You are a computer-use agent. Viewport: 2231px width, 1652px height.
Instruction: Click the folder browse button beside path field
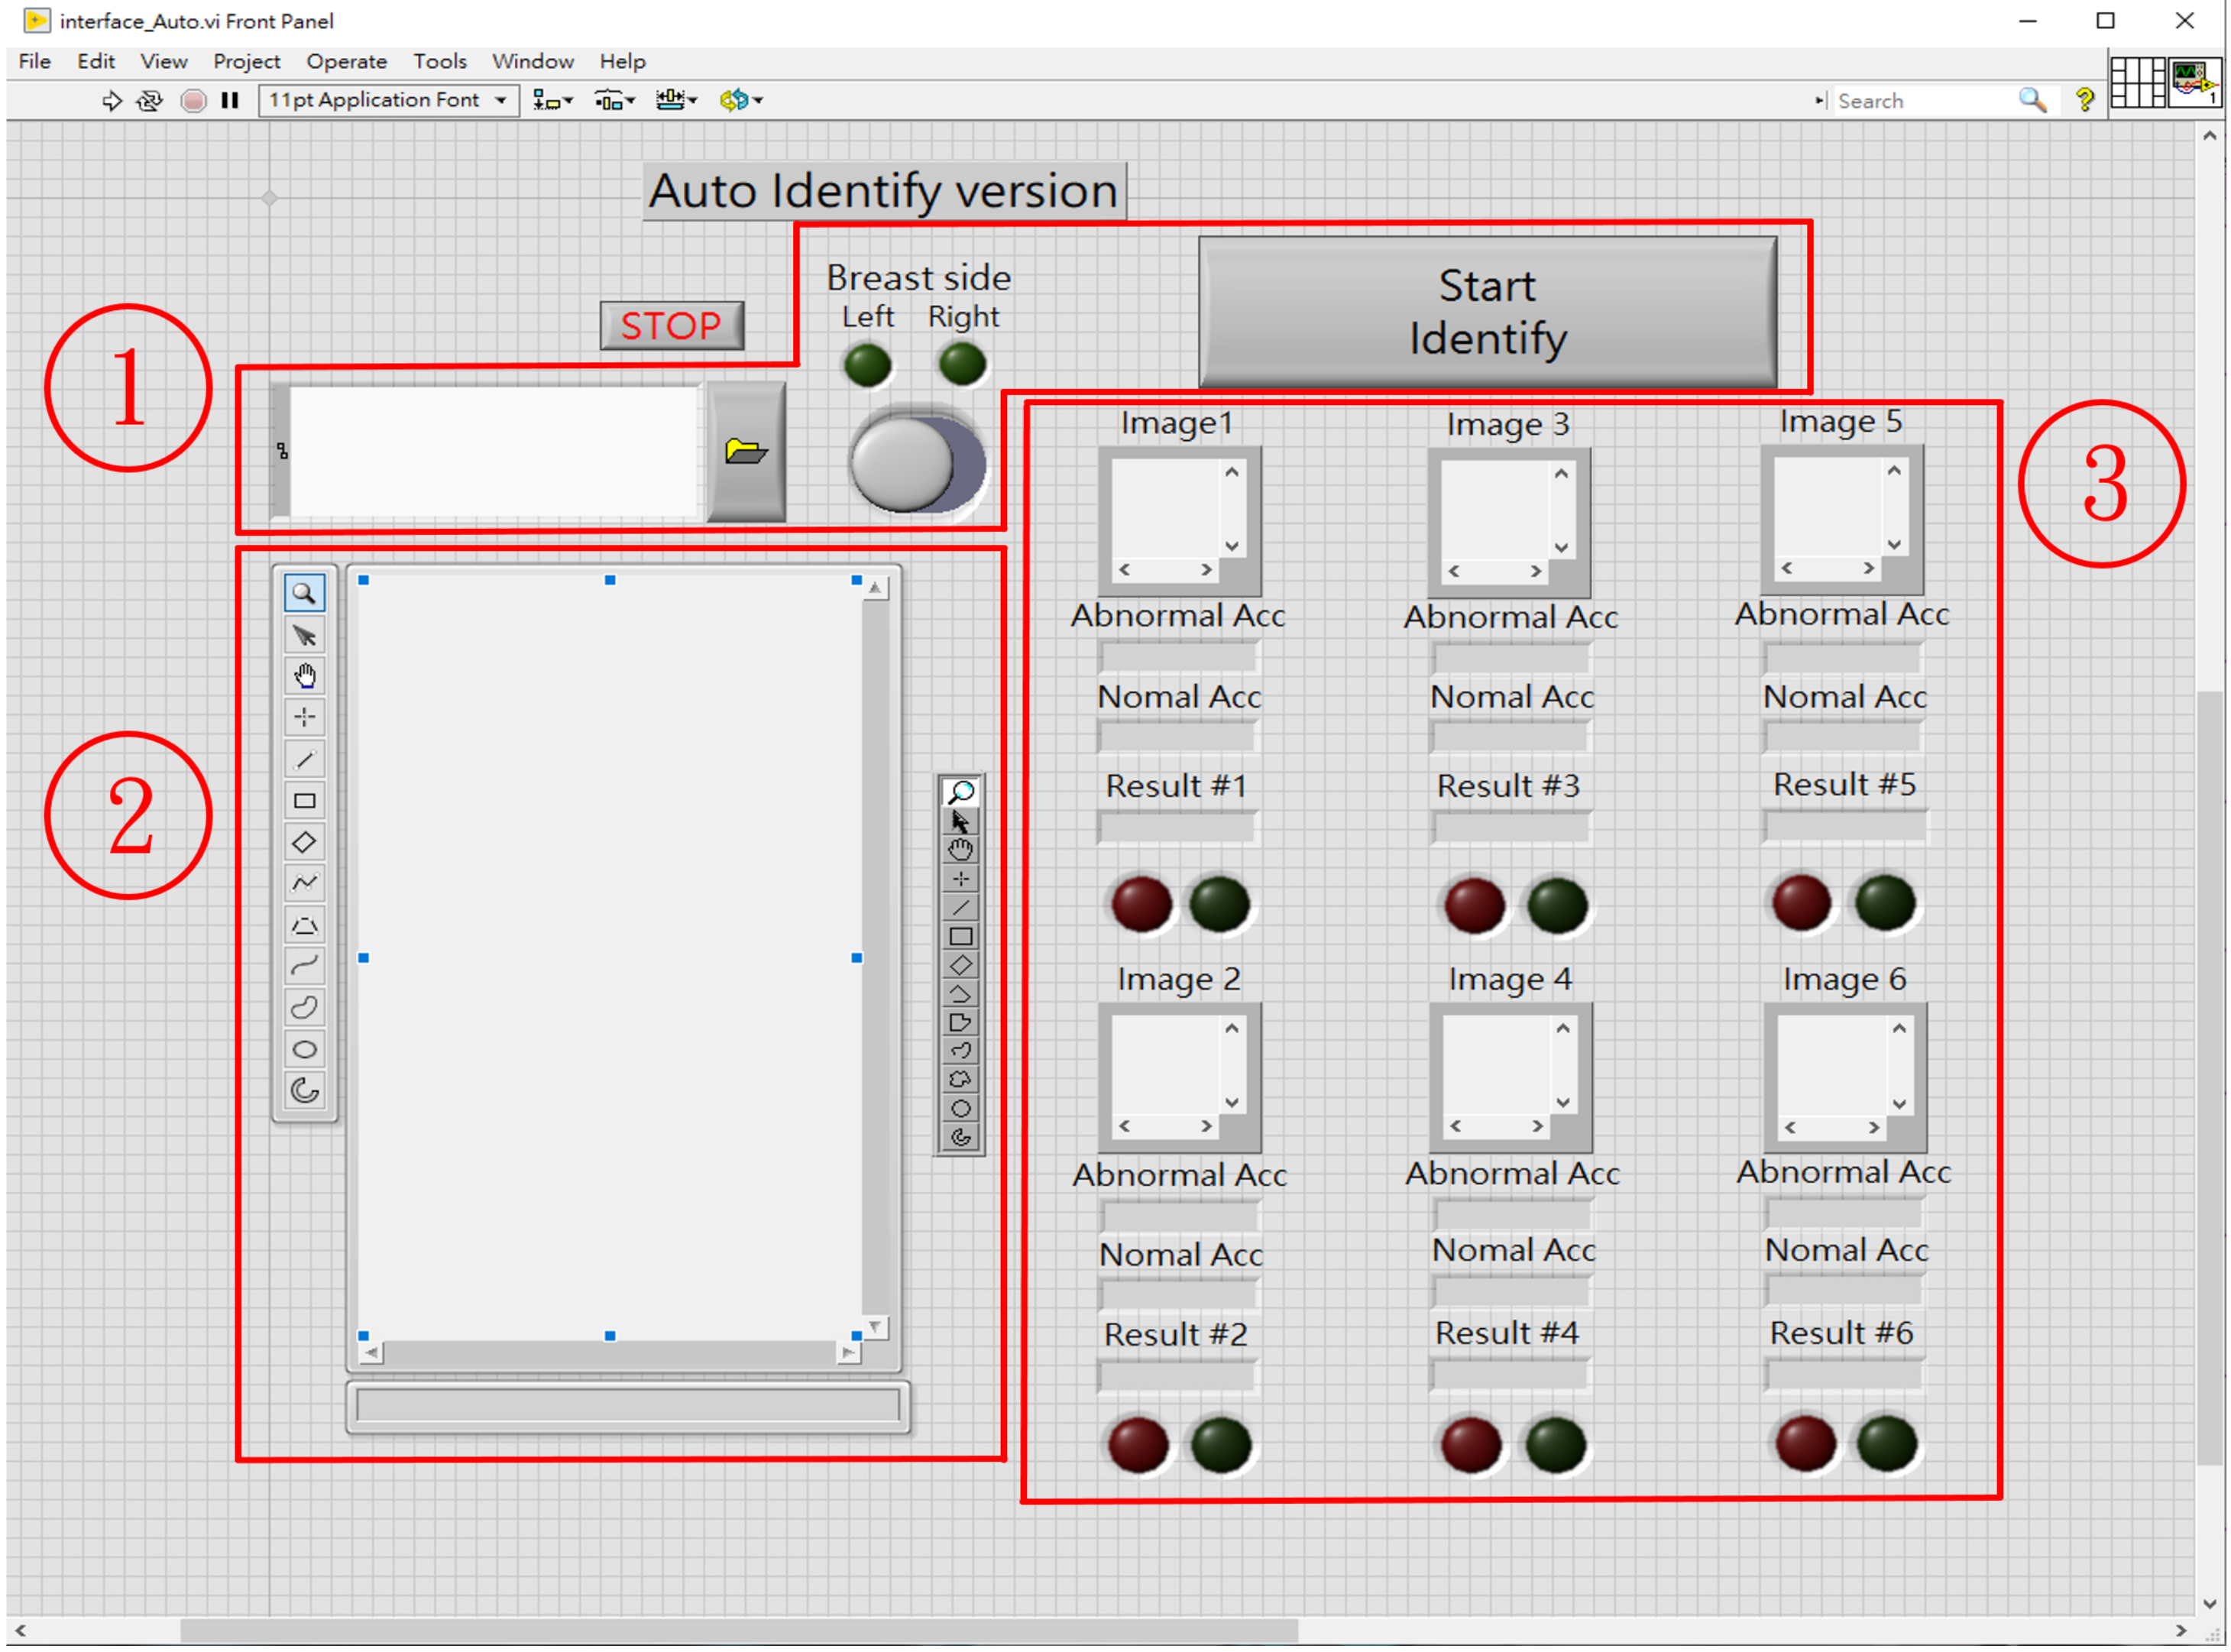click(x=746, y=451)
